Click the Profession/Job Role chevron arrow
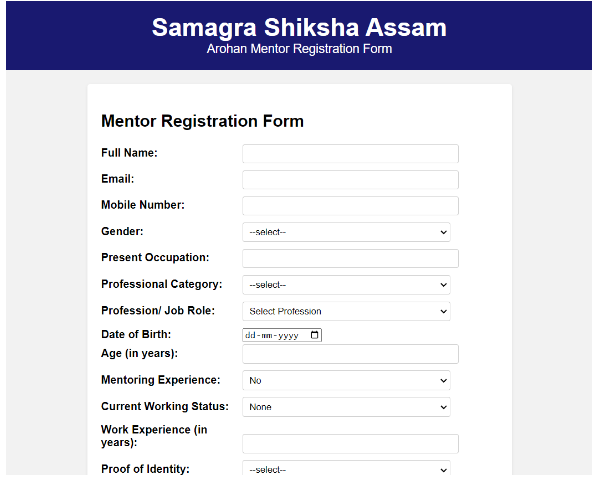The image size is (592, 483). (x=444, y=312)
